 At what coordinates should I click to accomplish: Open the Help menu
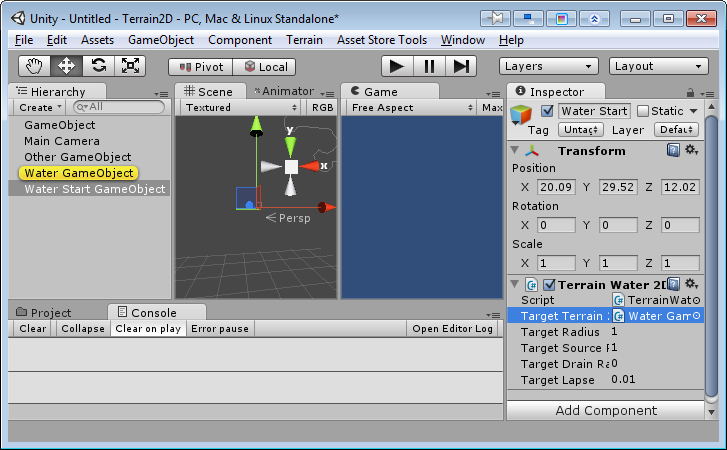[511, 40]
